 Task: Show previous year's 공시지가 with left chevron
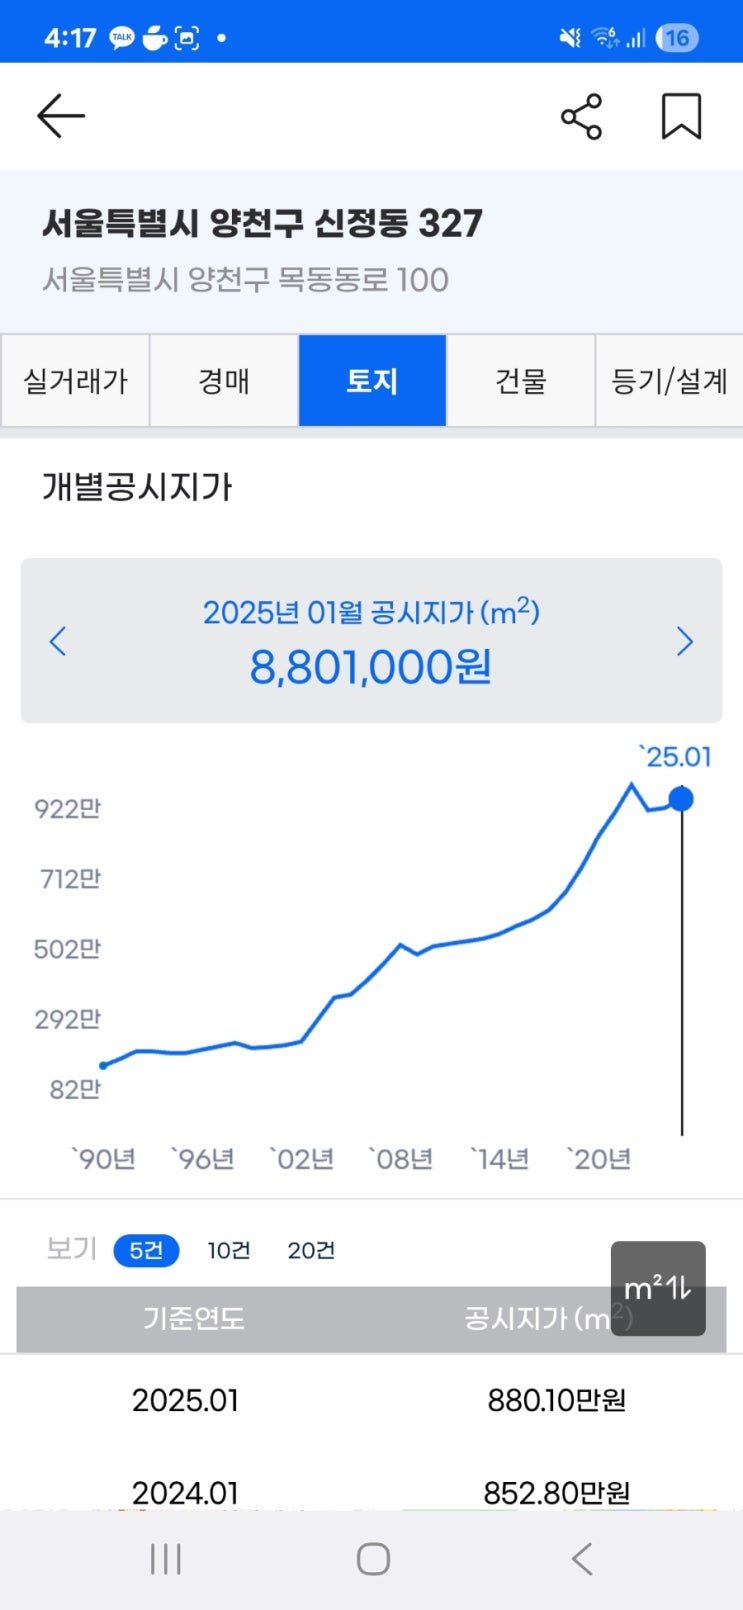click(x=58, y=641)
